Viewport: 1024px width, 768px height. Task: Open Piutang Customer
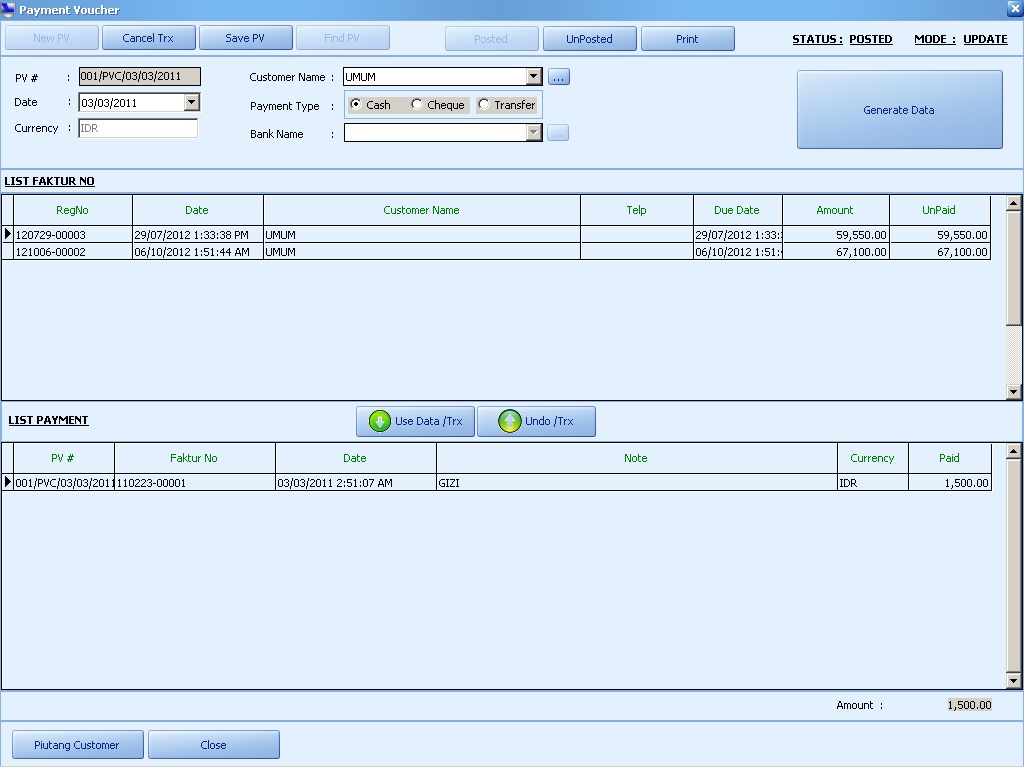pos(76,745)
